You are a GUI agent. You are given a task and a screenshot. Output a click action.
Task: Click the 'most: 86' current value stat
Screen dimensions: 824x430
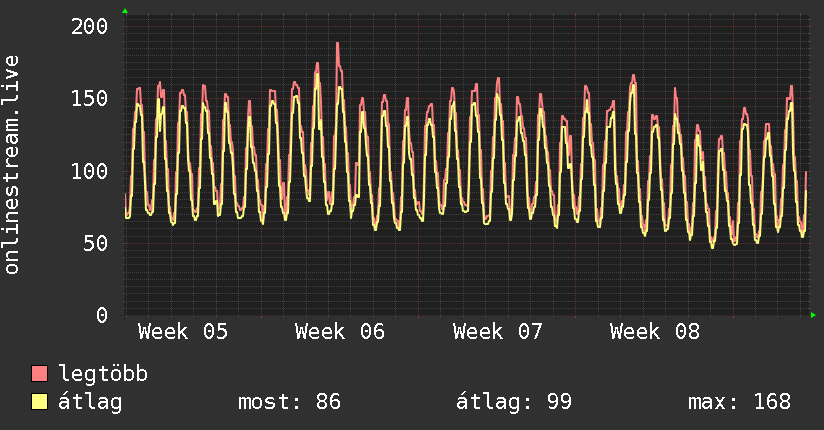(x=289, y=402)
